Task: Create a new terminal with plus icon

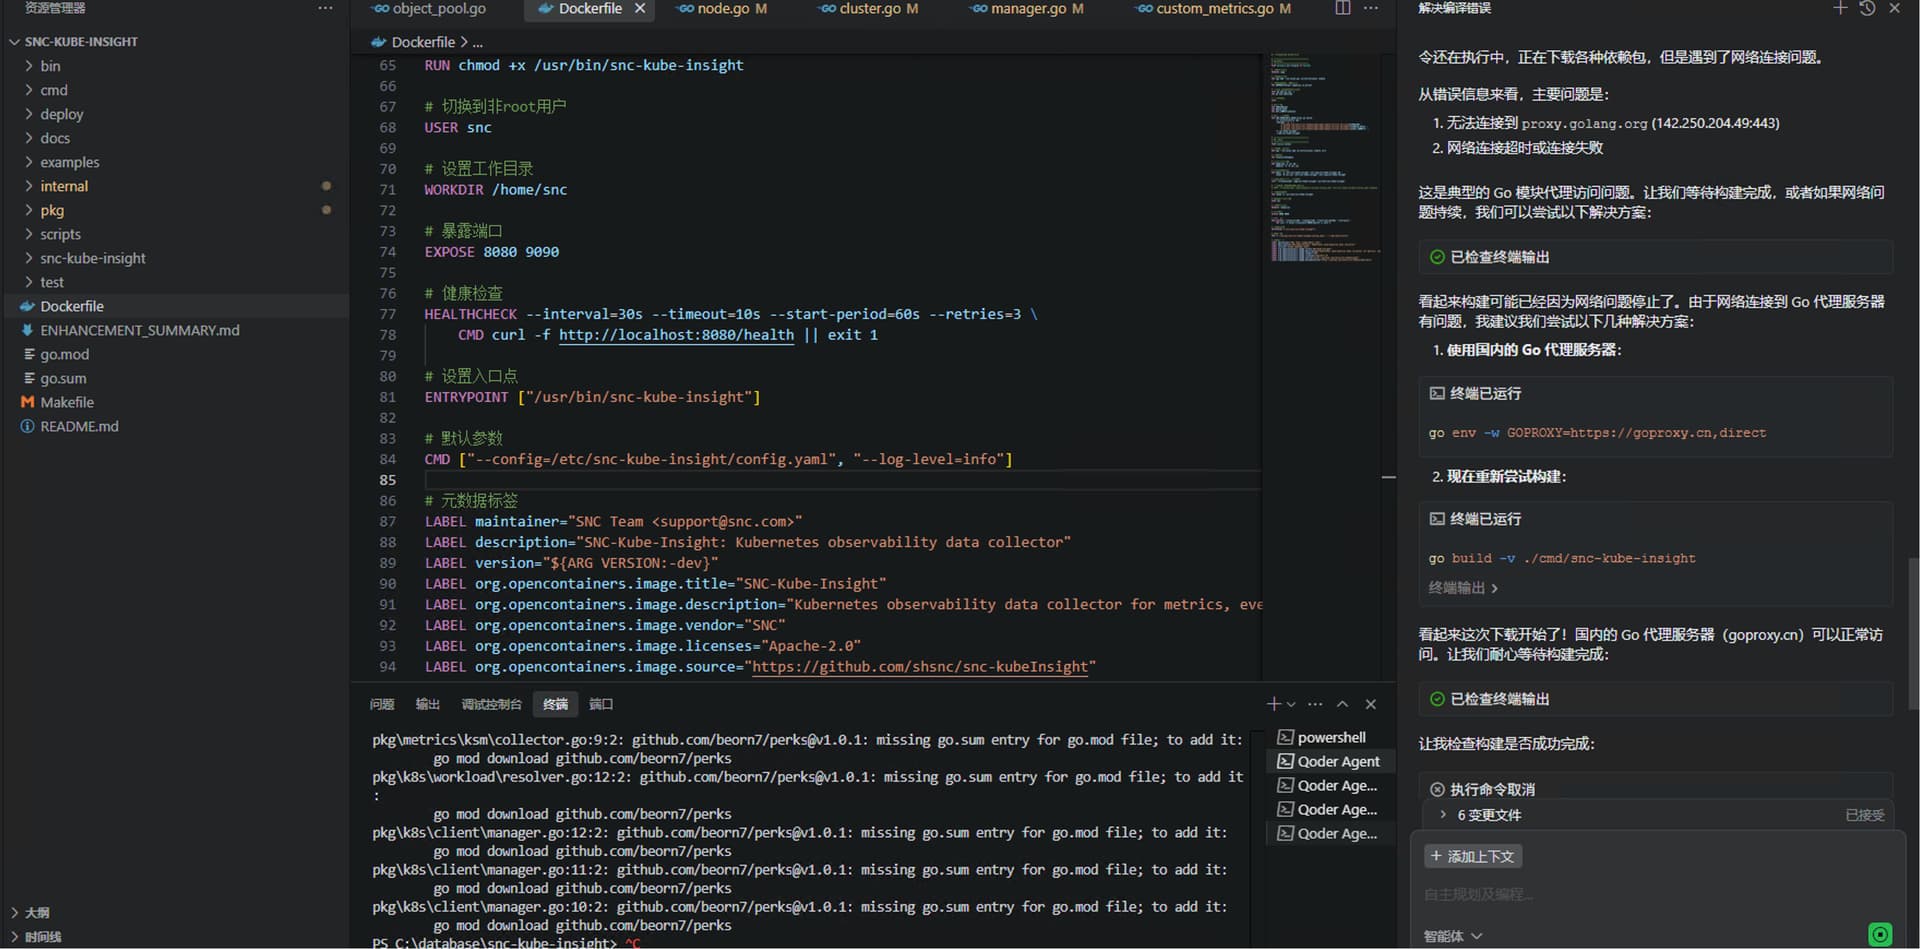Action: click(1273, 704)
